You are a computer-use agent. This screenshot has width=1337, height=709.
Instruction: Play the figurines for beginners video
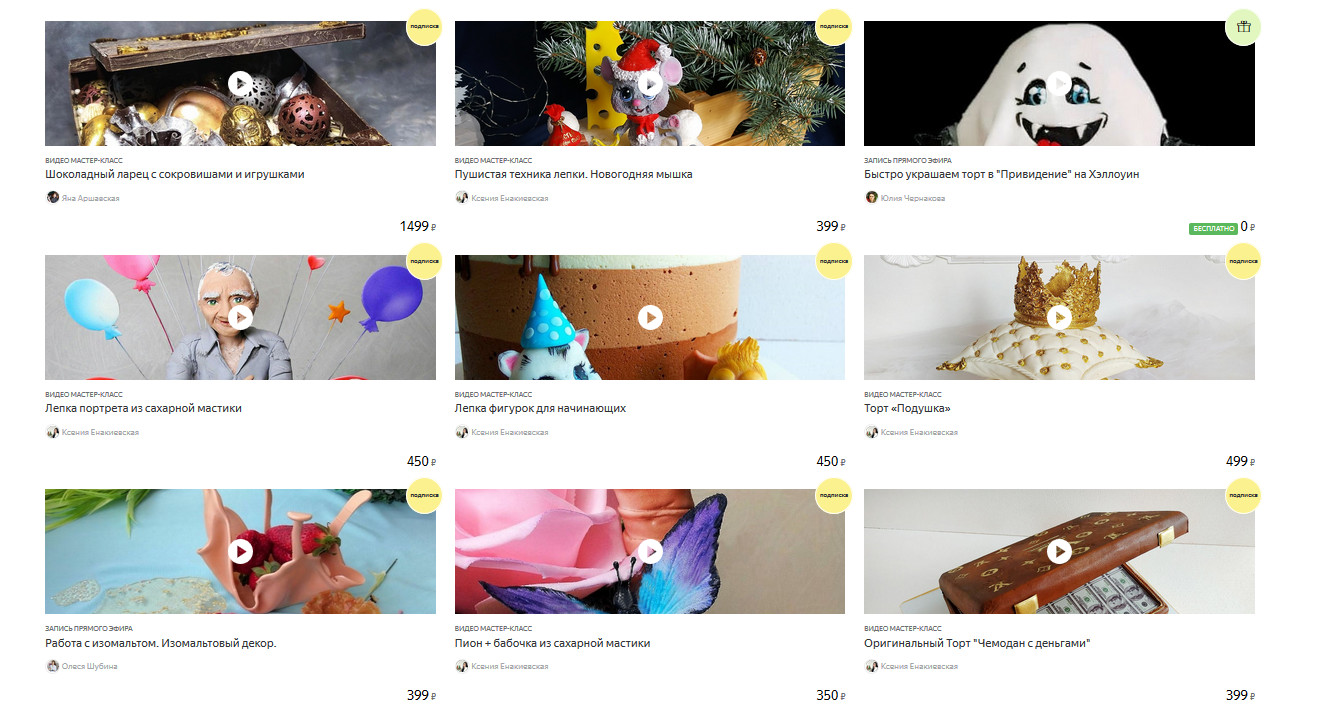coord(650,317)
